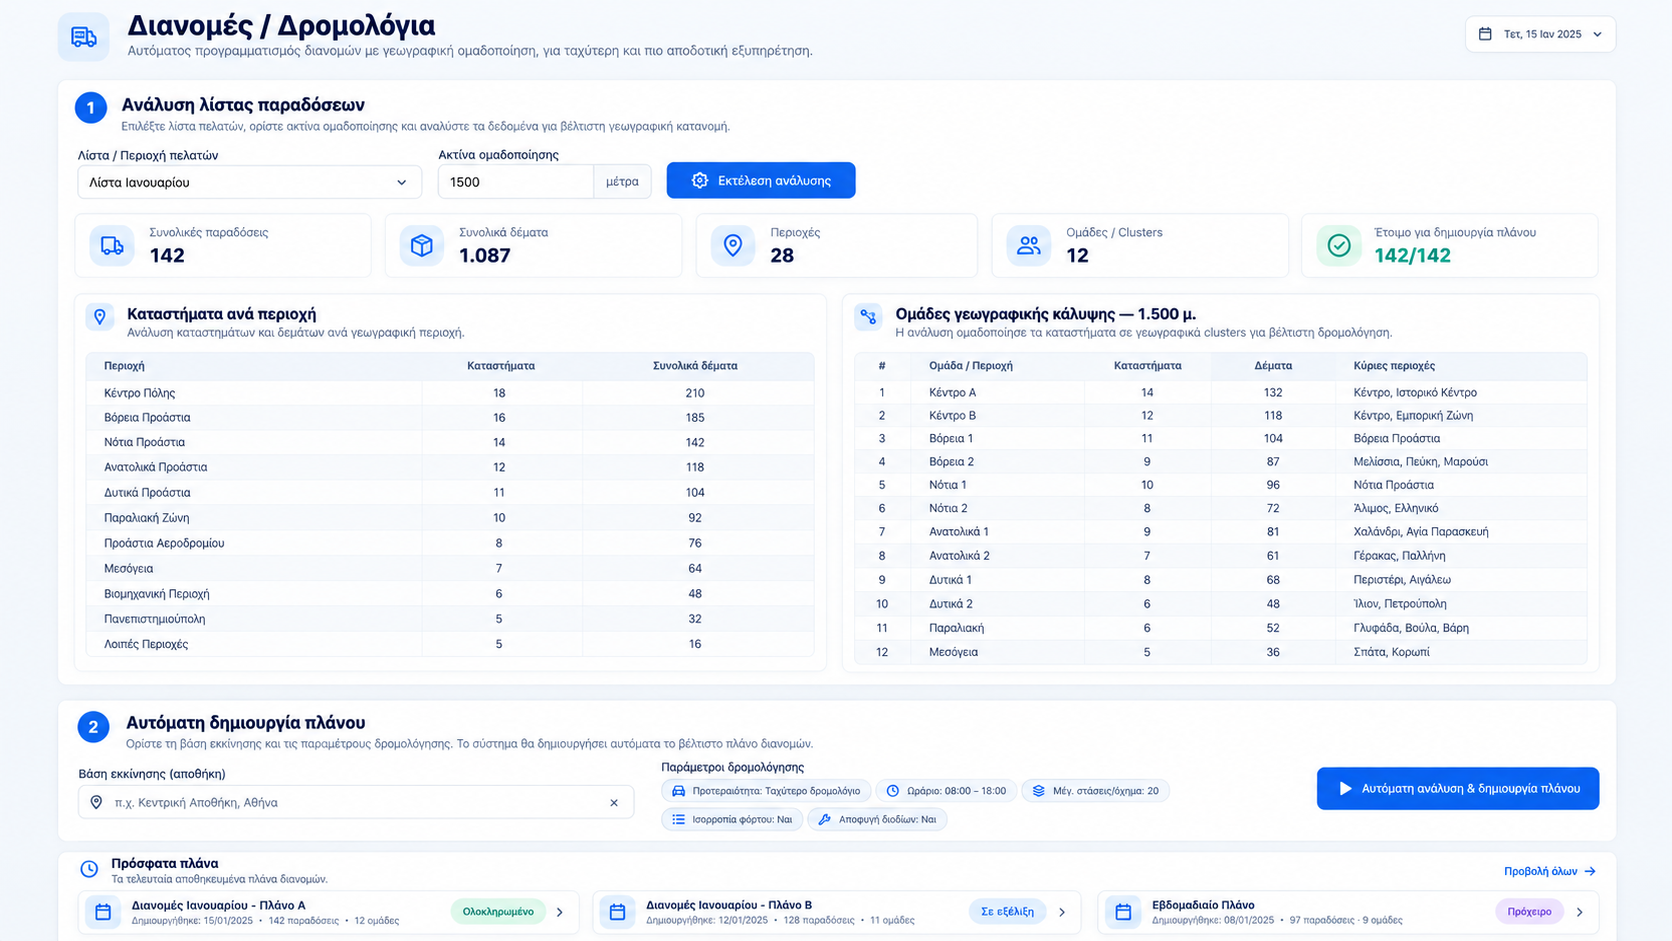Open Πλάνο Α card chevron arrow
The height and width of the screenshot is (941, 1672).
560,912
